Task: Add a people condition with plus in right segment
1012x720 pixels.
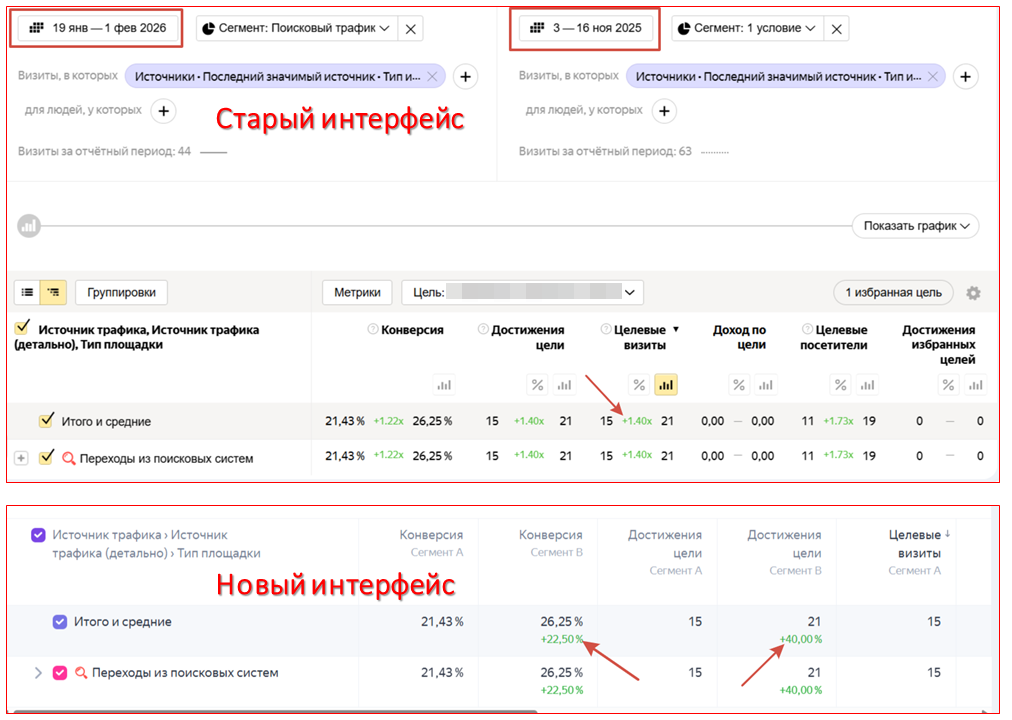Action: click(665, 111)
